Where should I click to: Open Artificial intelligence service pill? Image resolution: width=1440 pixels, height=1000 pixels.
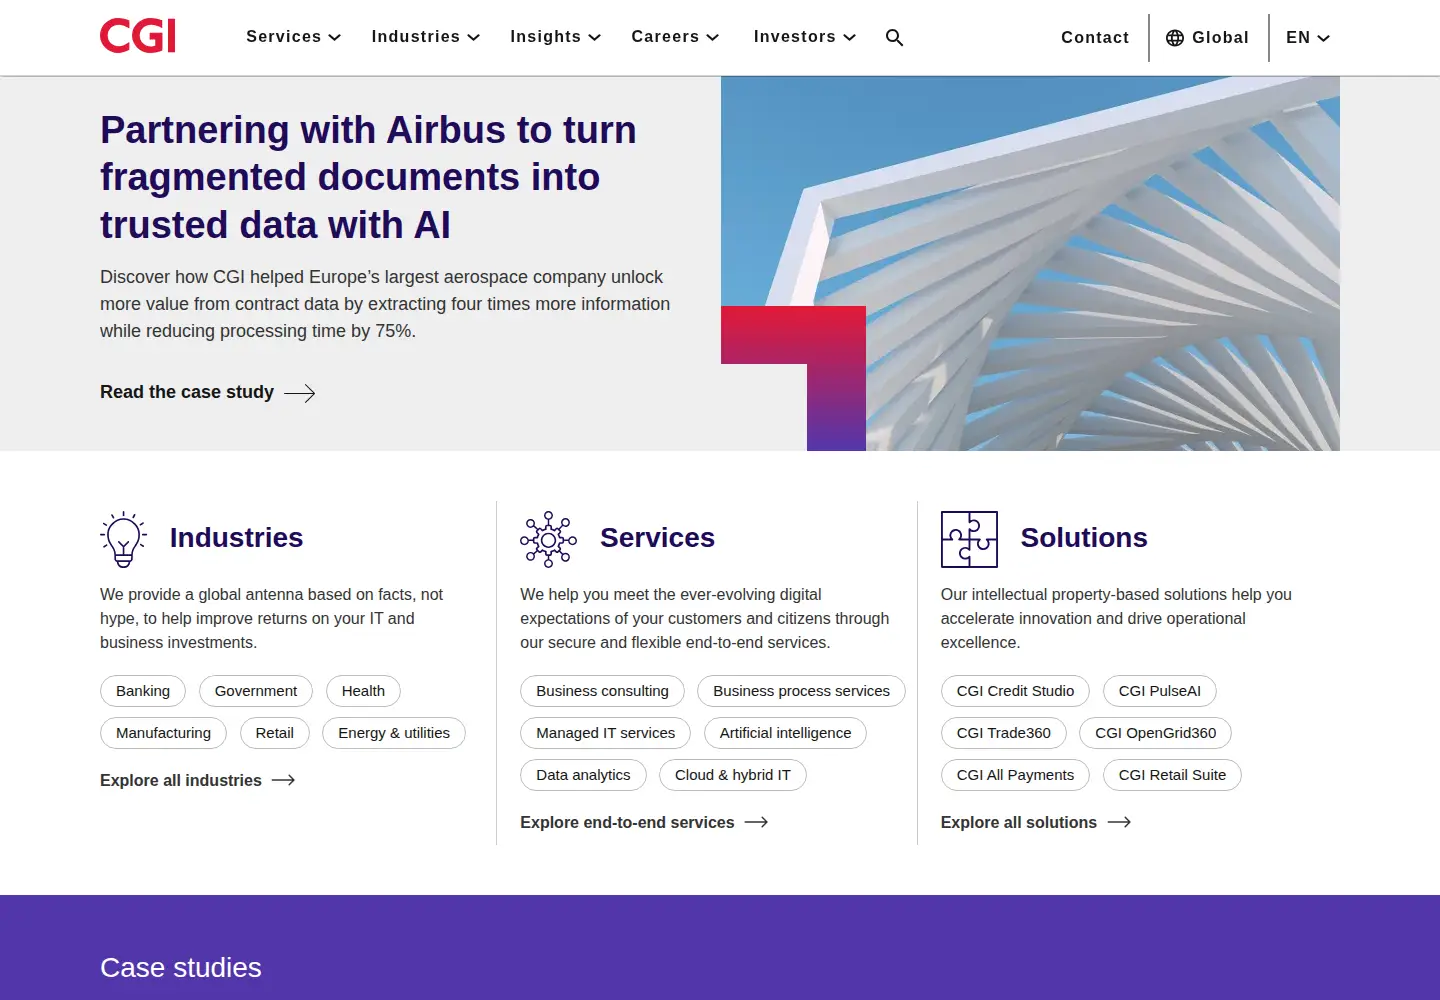[785, 733]
